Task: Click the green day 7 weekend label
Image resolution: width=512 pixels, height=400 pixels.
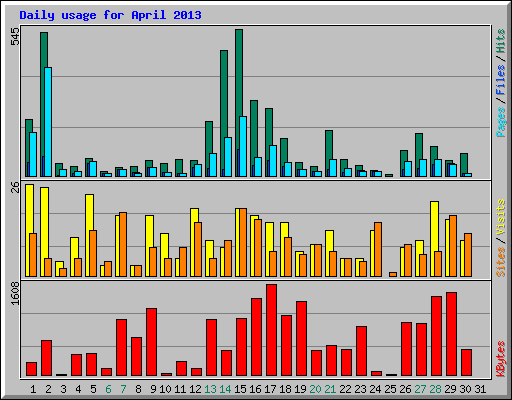Action: pos(123,389)
